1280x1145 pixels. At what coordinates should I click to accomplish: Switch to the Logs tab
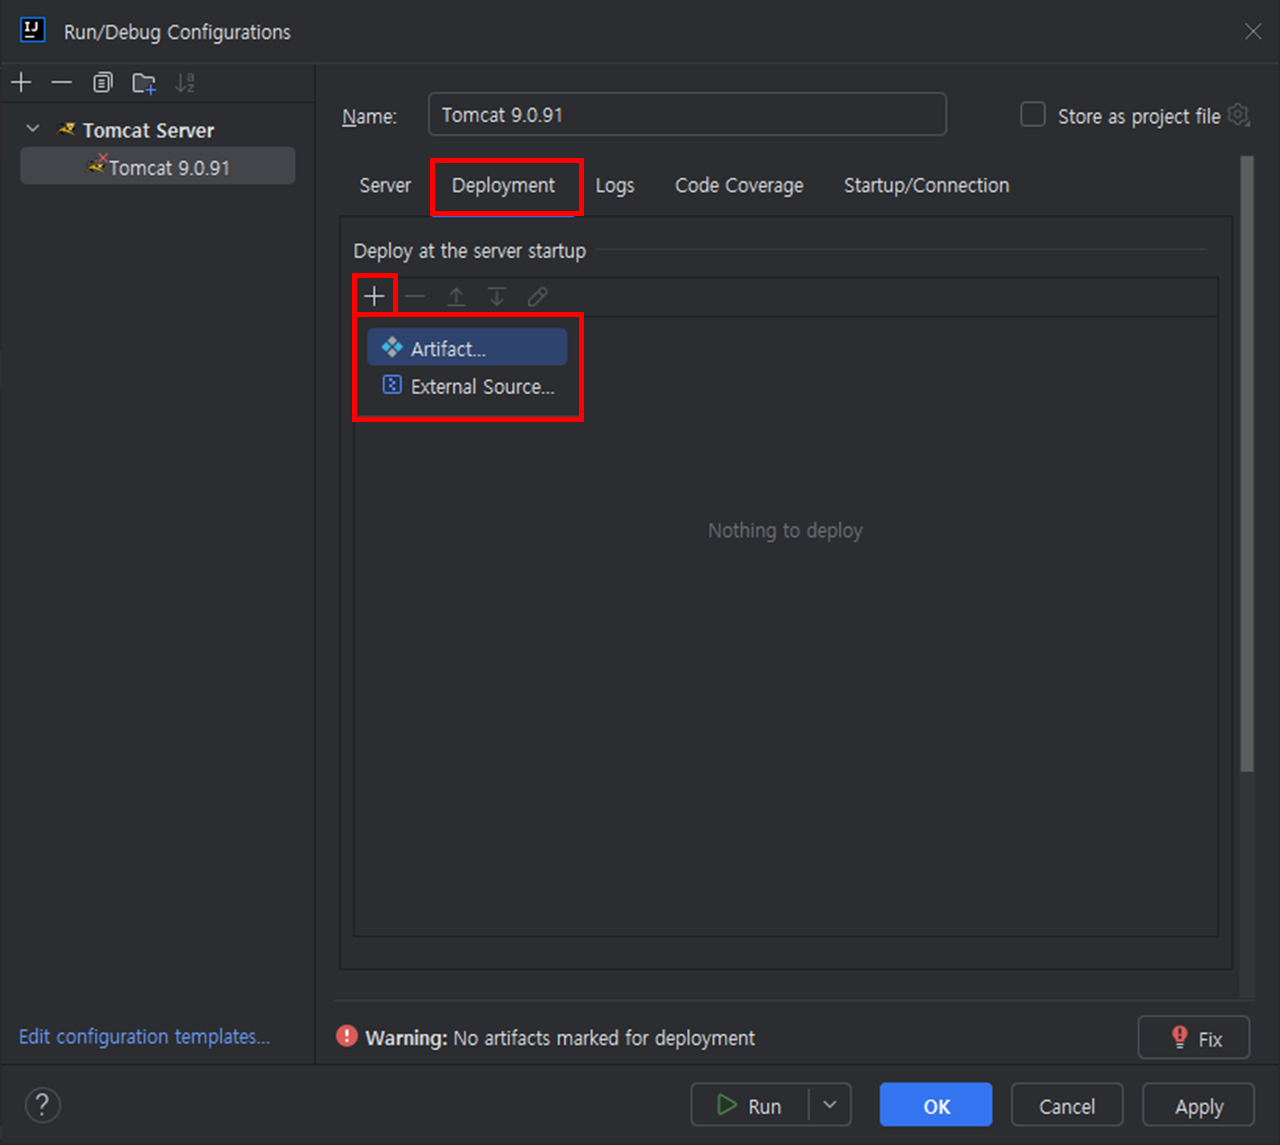tap(615, 185)
